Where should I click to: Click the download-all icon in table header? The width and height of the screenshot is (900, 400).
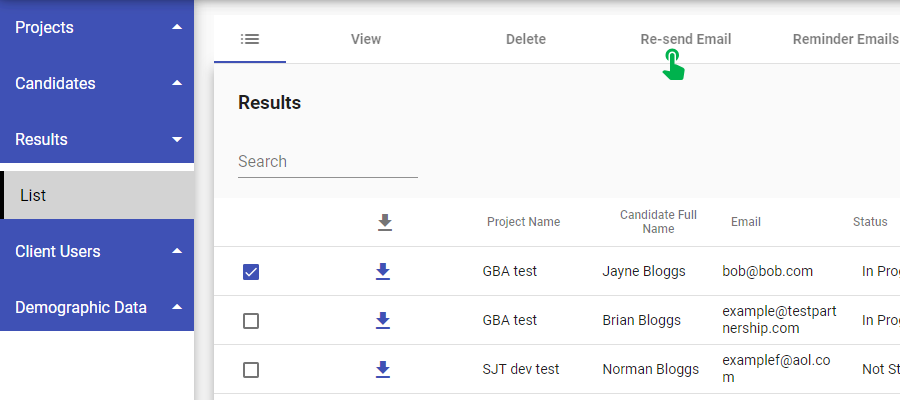384,222
